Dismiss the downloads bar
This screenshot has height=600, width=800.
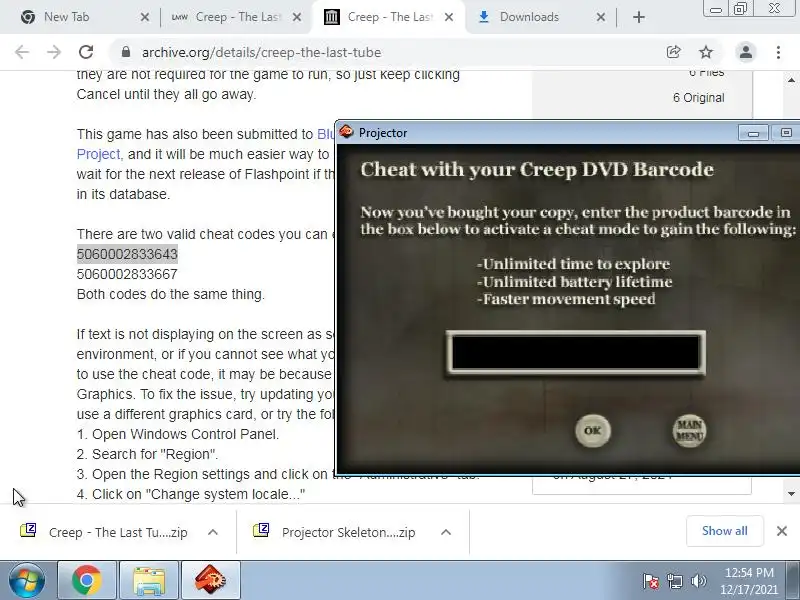pos(782,531)
